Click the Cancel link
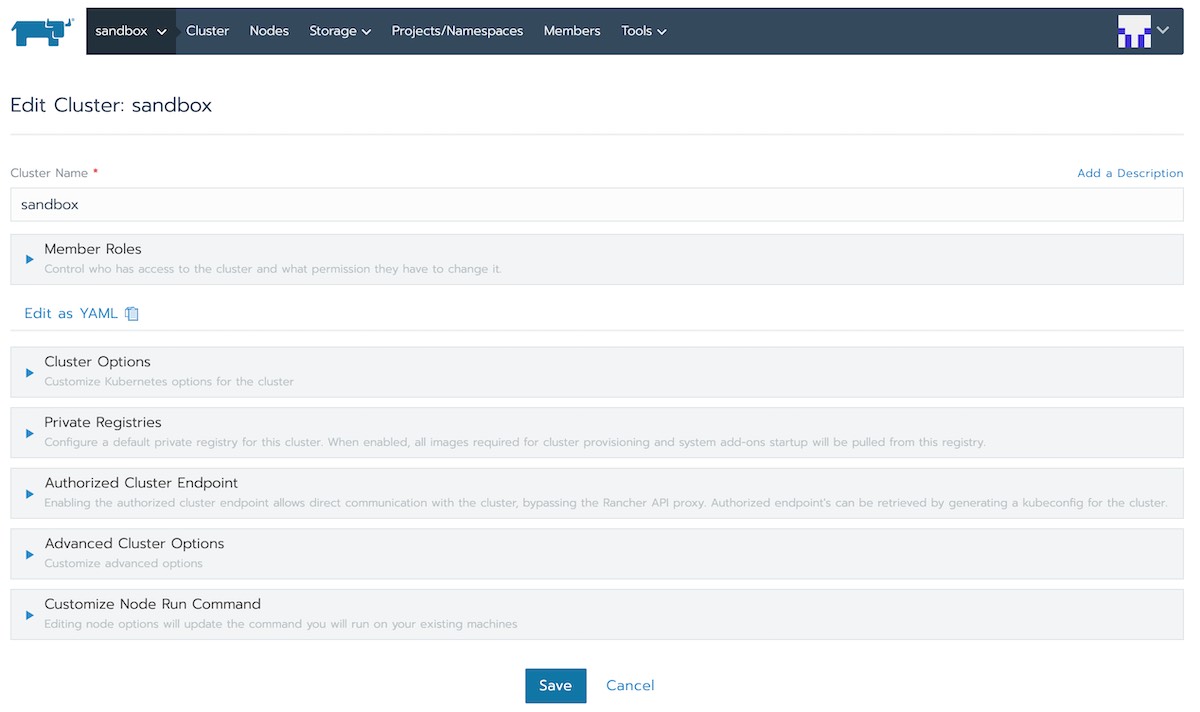Image resolution: width=1200 pixels, height=712 pixels. (630, 686)
